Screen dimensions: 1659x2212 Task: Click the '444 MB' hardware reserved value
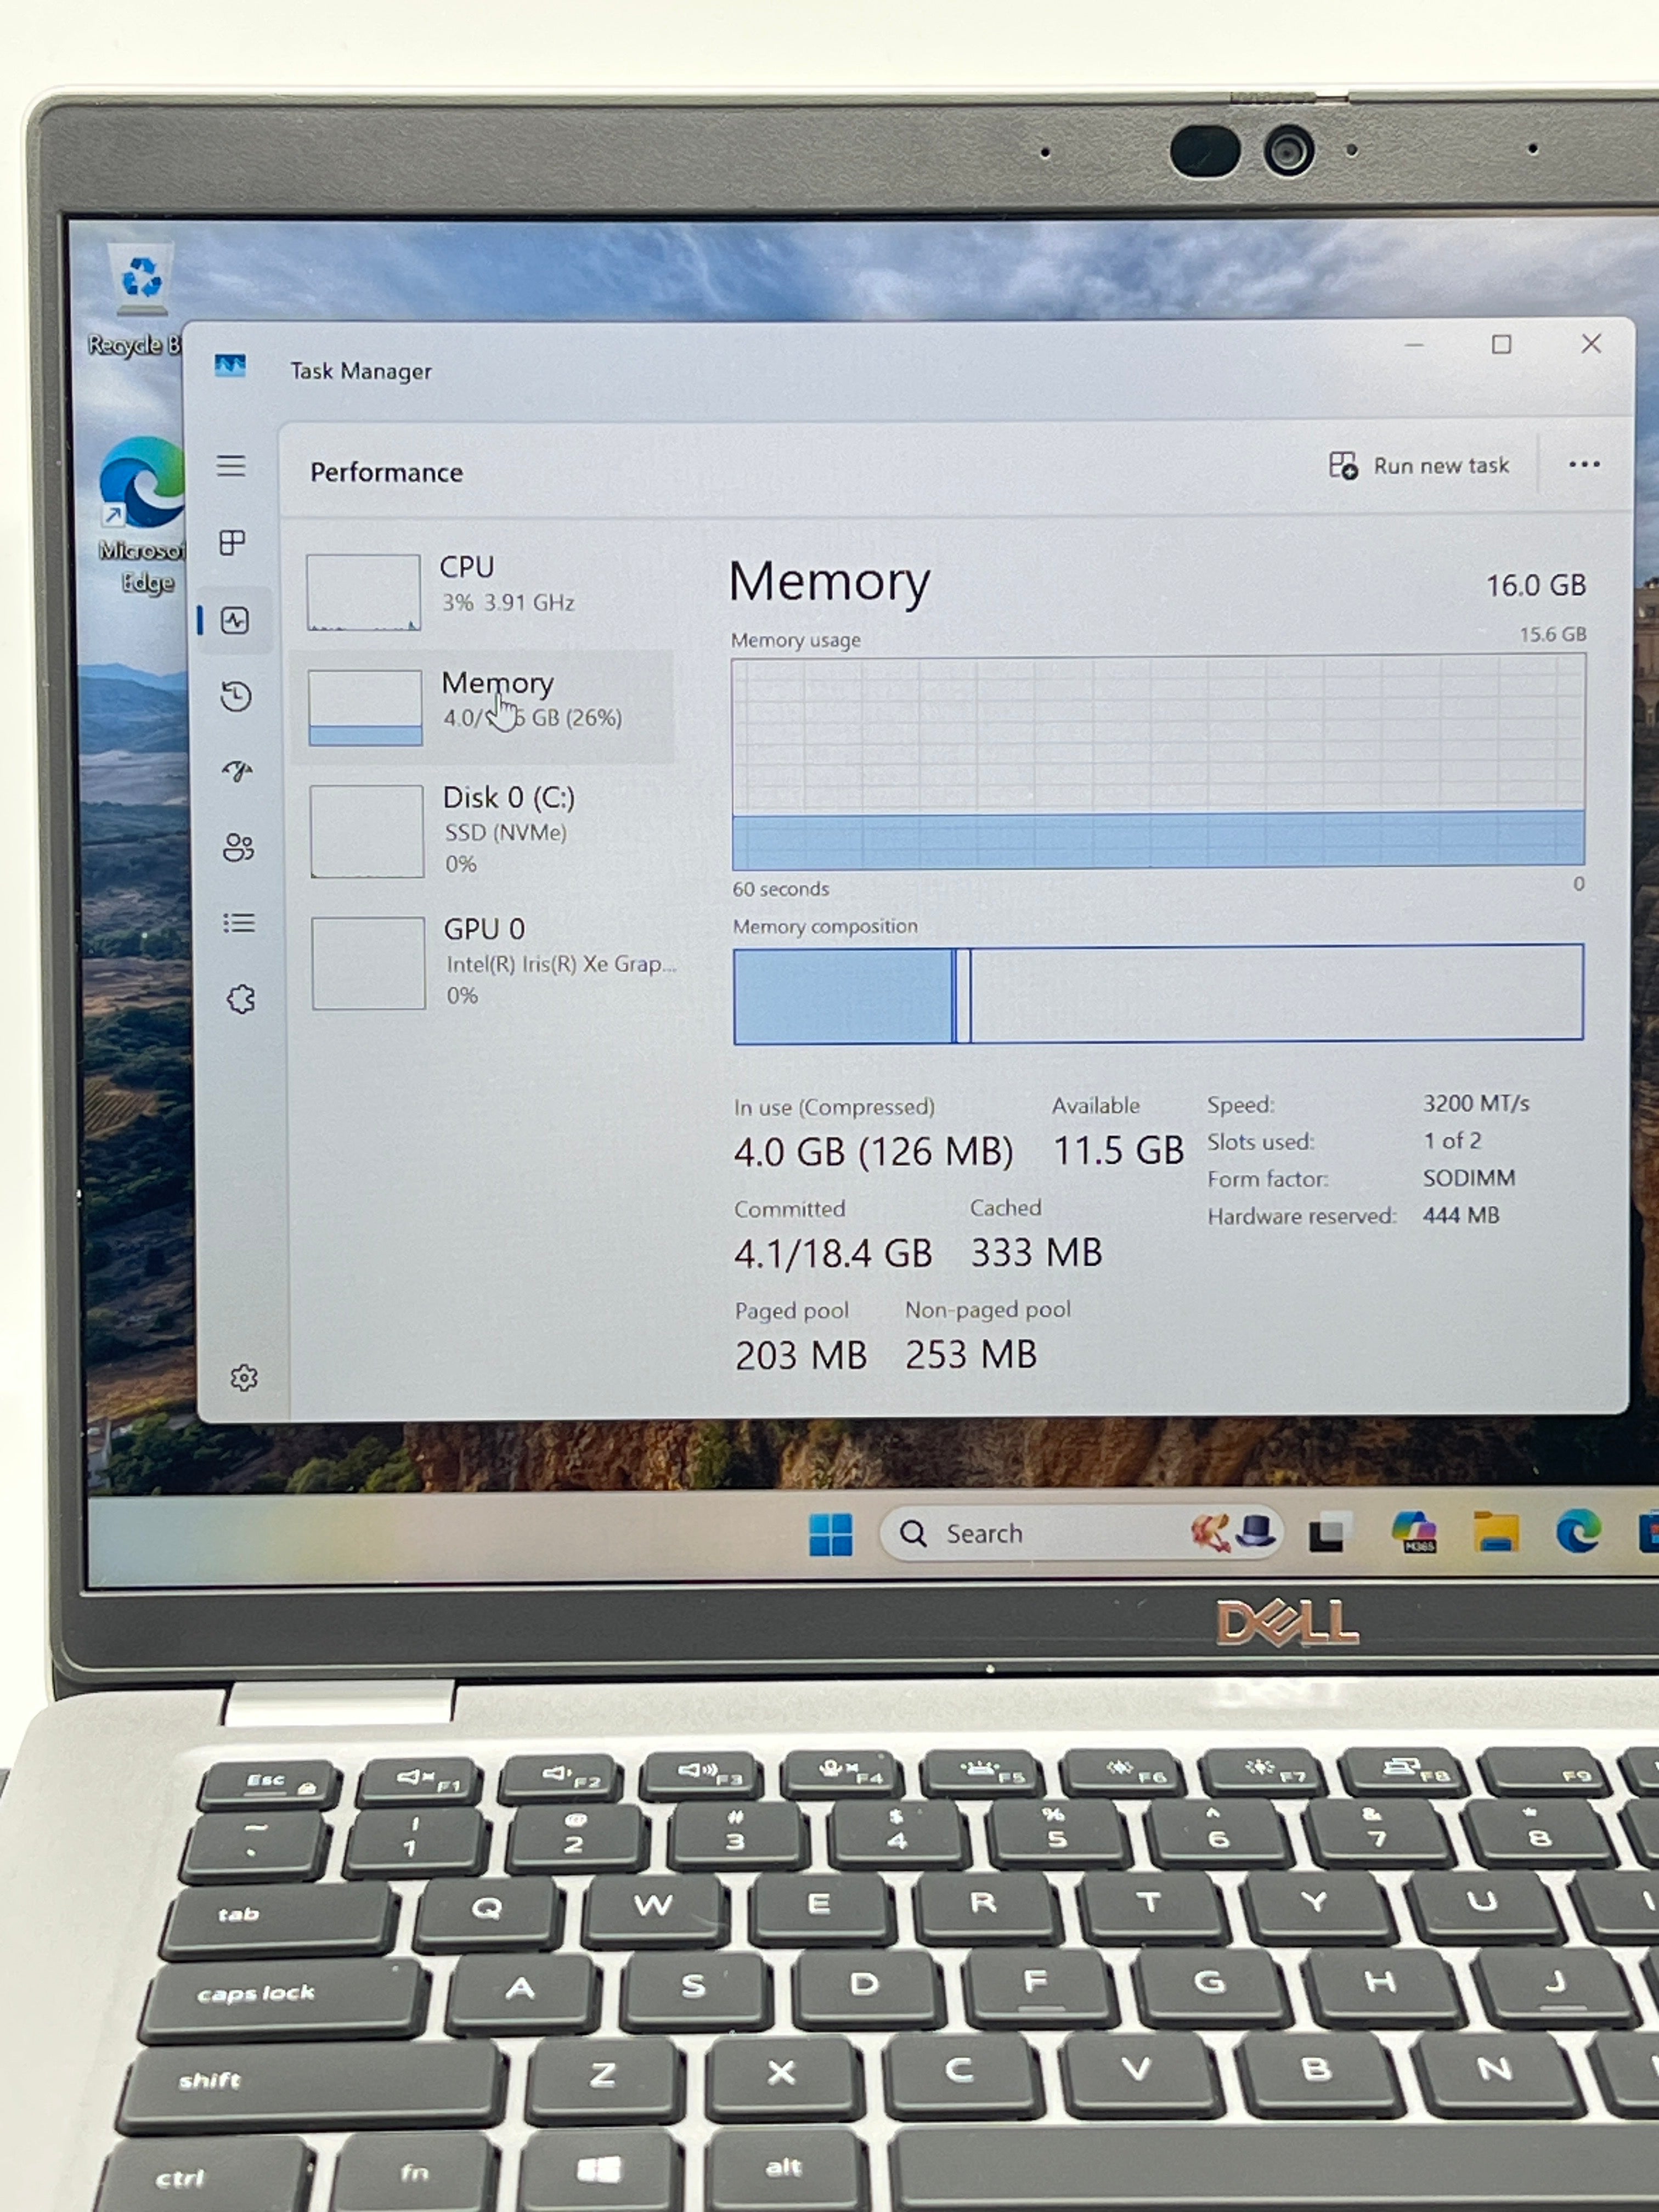(1461, 1215)
